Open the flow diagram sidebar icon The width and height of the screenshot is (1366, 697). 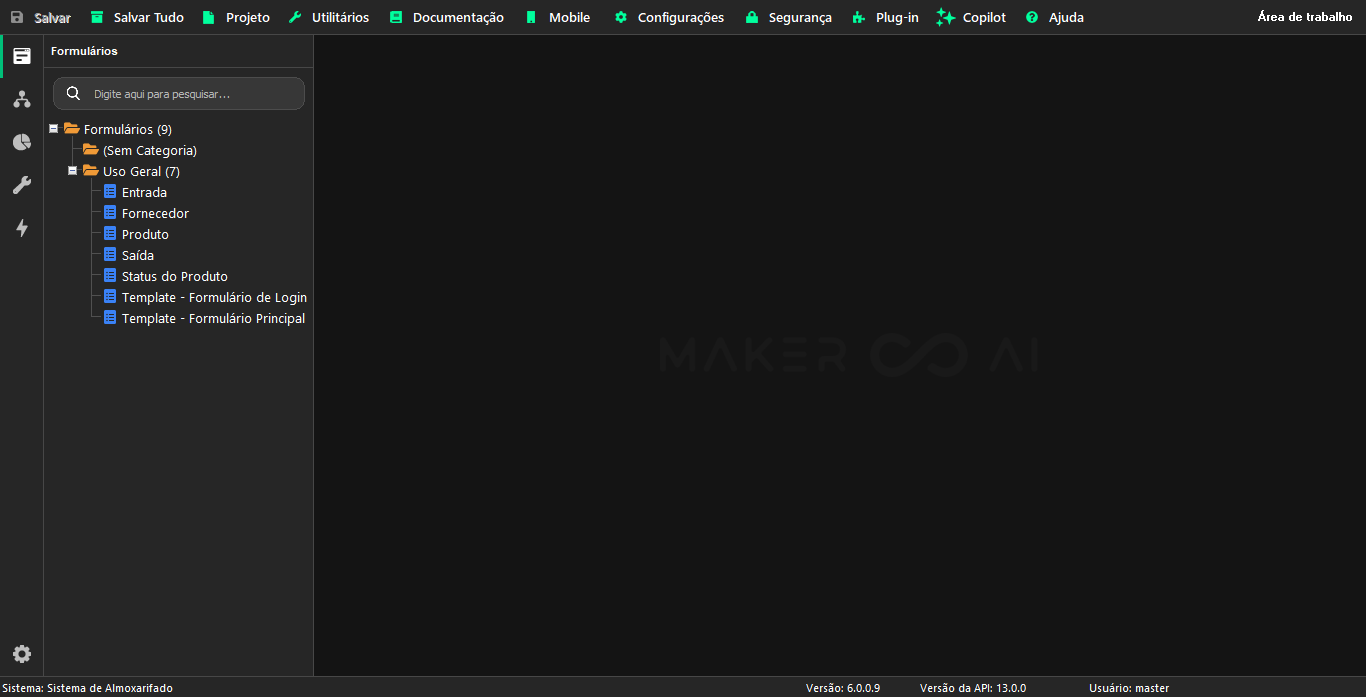pos(22,99)
